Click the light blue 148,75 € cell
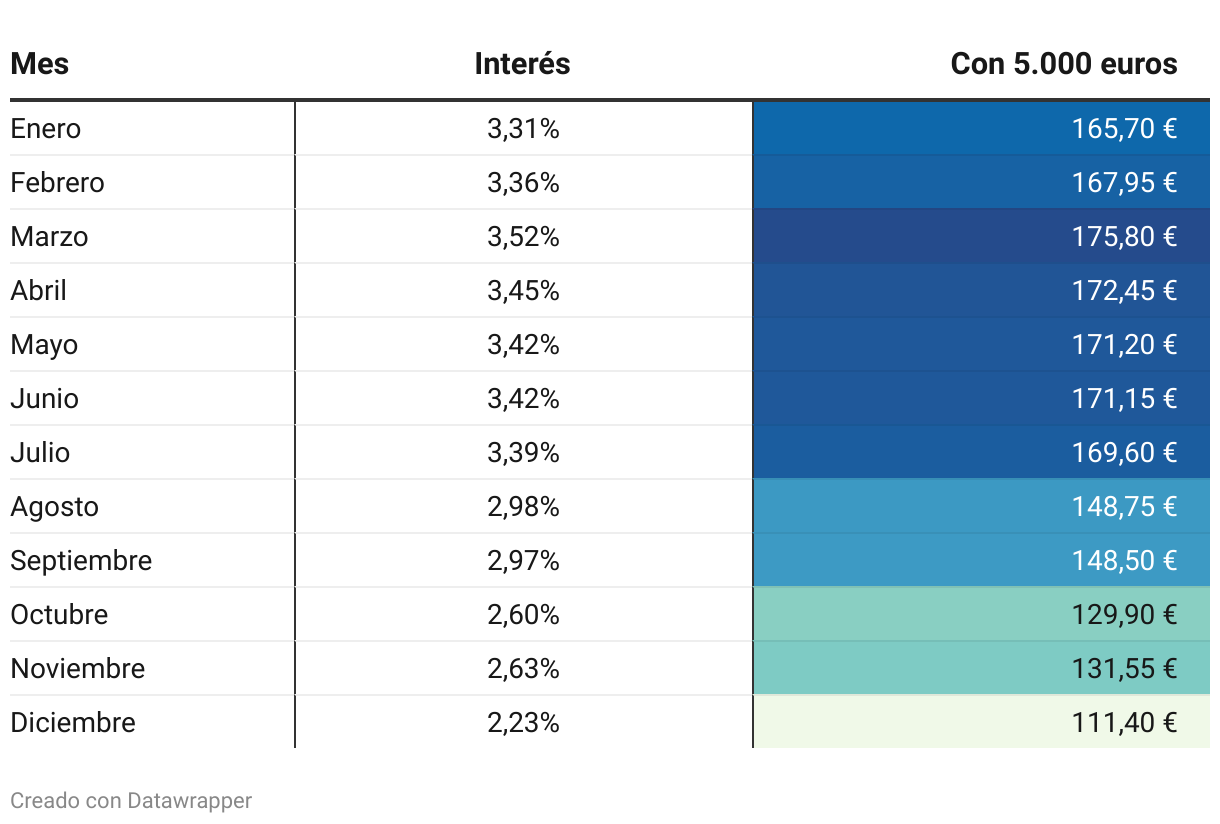The width and height of the screenshot is (1220, 824). pos(1124,507)
